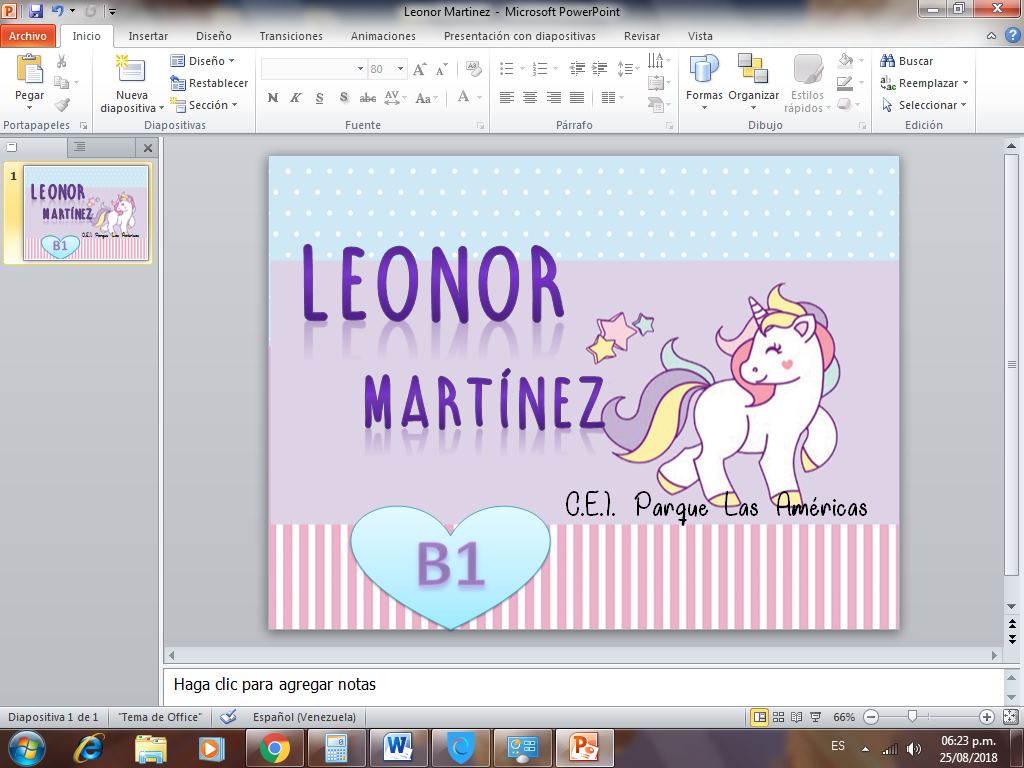The width and height of the screenshot is (1024, 768).
Task: Click Español (Venezuela) language indicator
Action: coord(304,717)
